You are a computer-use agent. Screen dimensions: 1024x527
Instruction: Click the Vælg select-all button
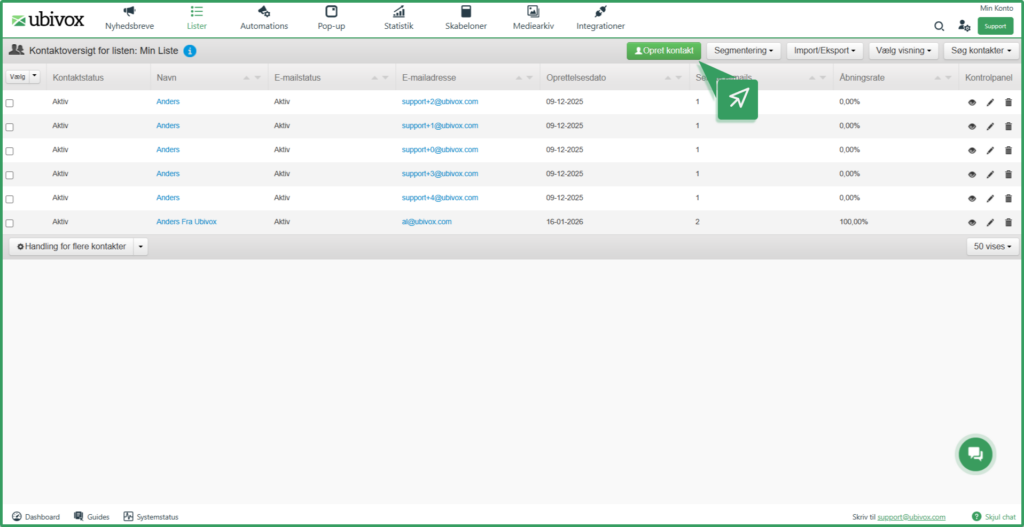click(x=18, y=76)
